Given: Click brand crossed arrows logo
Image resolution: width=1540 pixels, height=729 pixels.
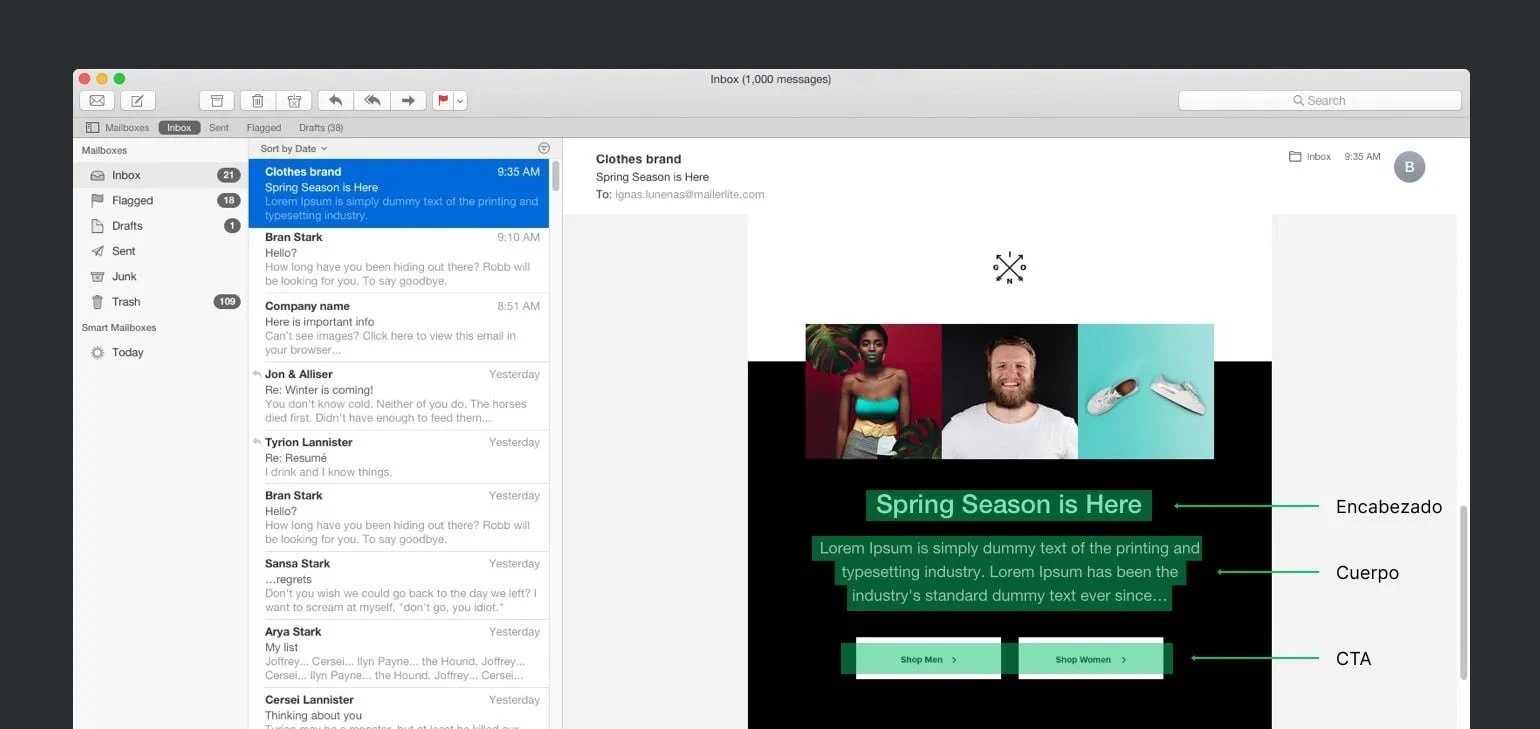Looking at the screenshot, I should coord(1009,267).
